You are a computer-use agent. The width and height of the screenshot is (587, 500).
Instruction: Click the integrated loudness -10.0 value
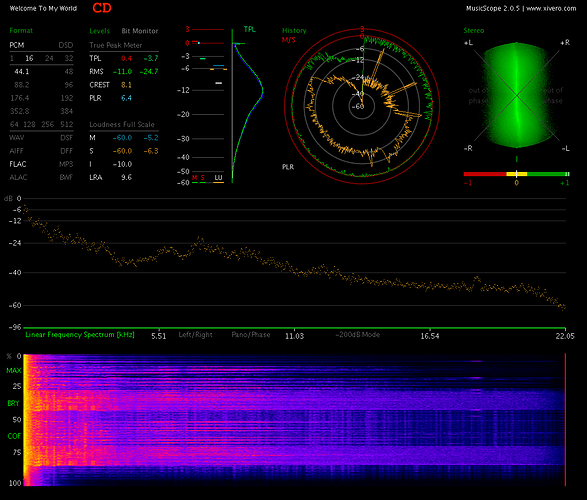[122, 164]
